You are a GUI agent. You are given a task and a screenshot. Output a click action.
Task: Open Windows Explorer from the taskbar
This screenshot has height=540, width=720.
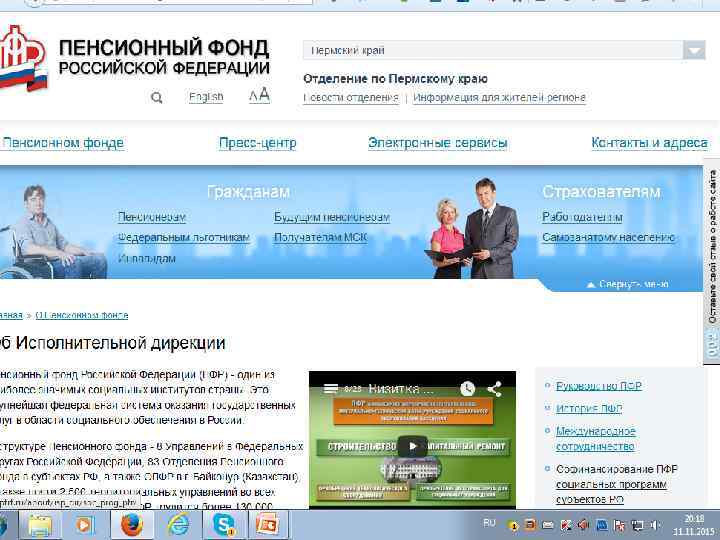pyautogui.click(x=40, y=525)
